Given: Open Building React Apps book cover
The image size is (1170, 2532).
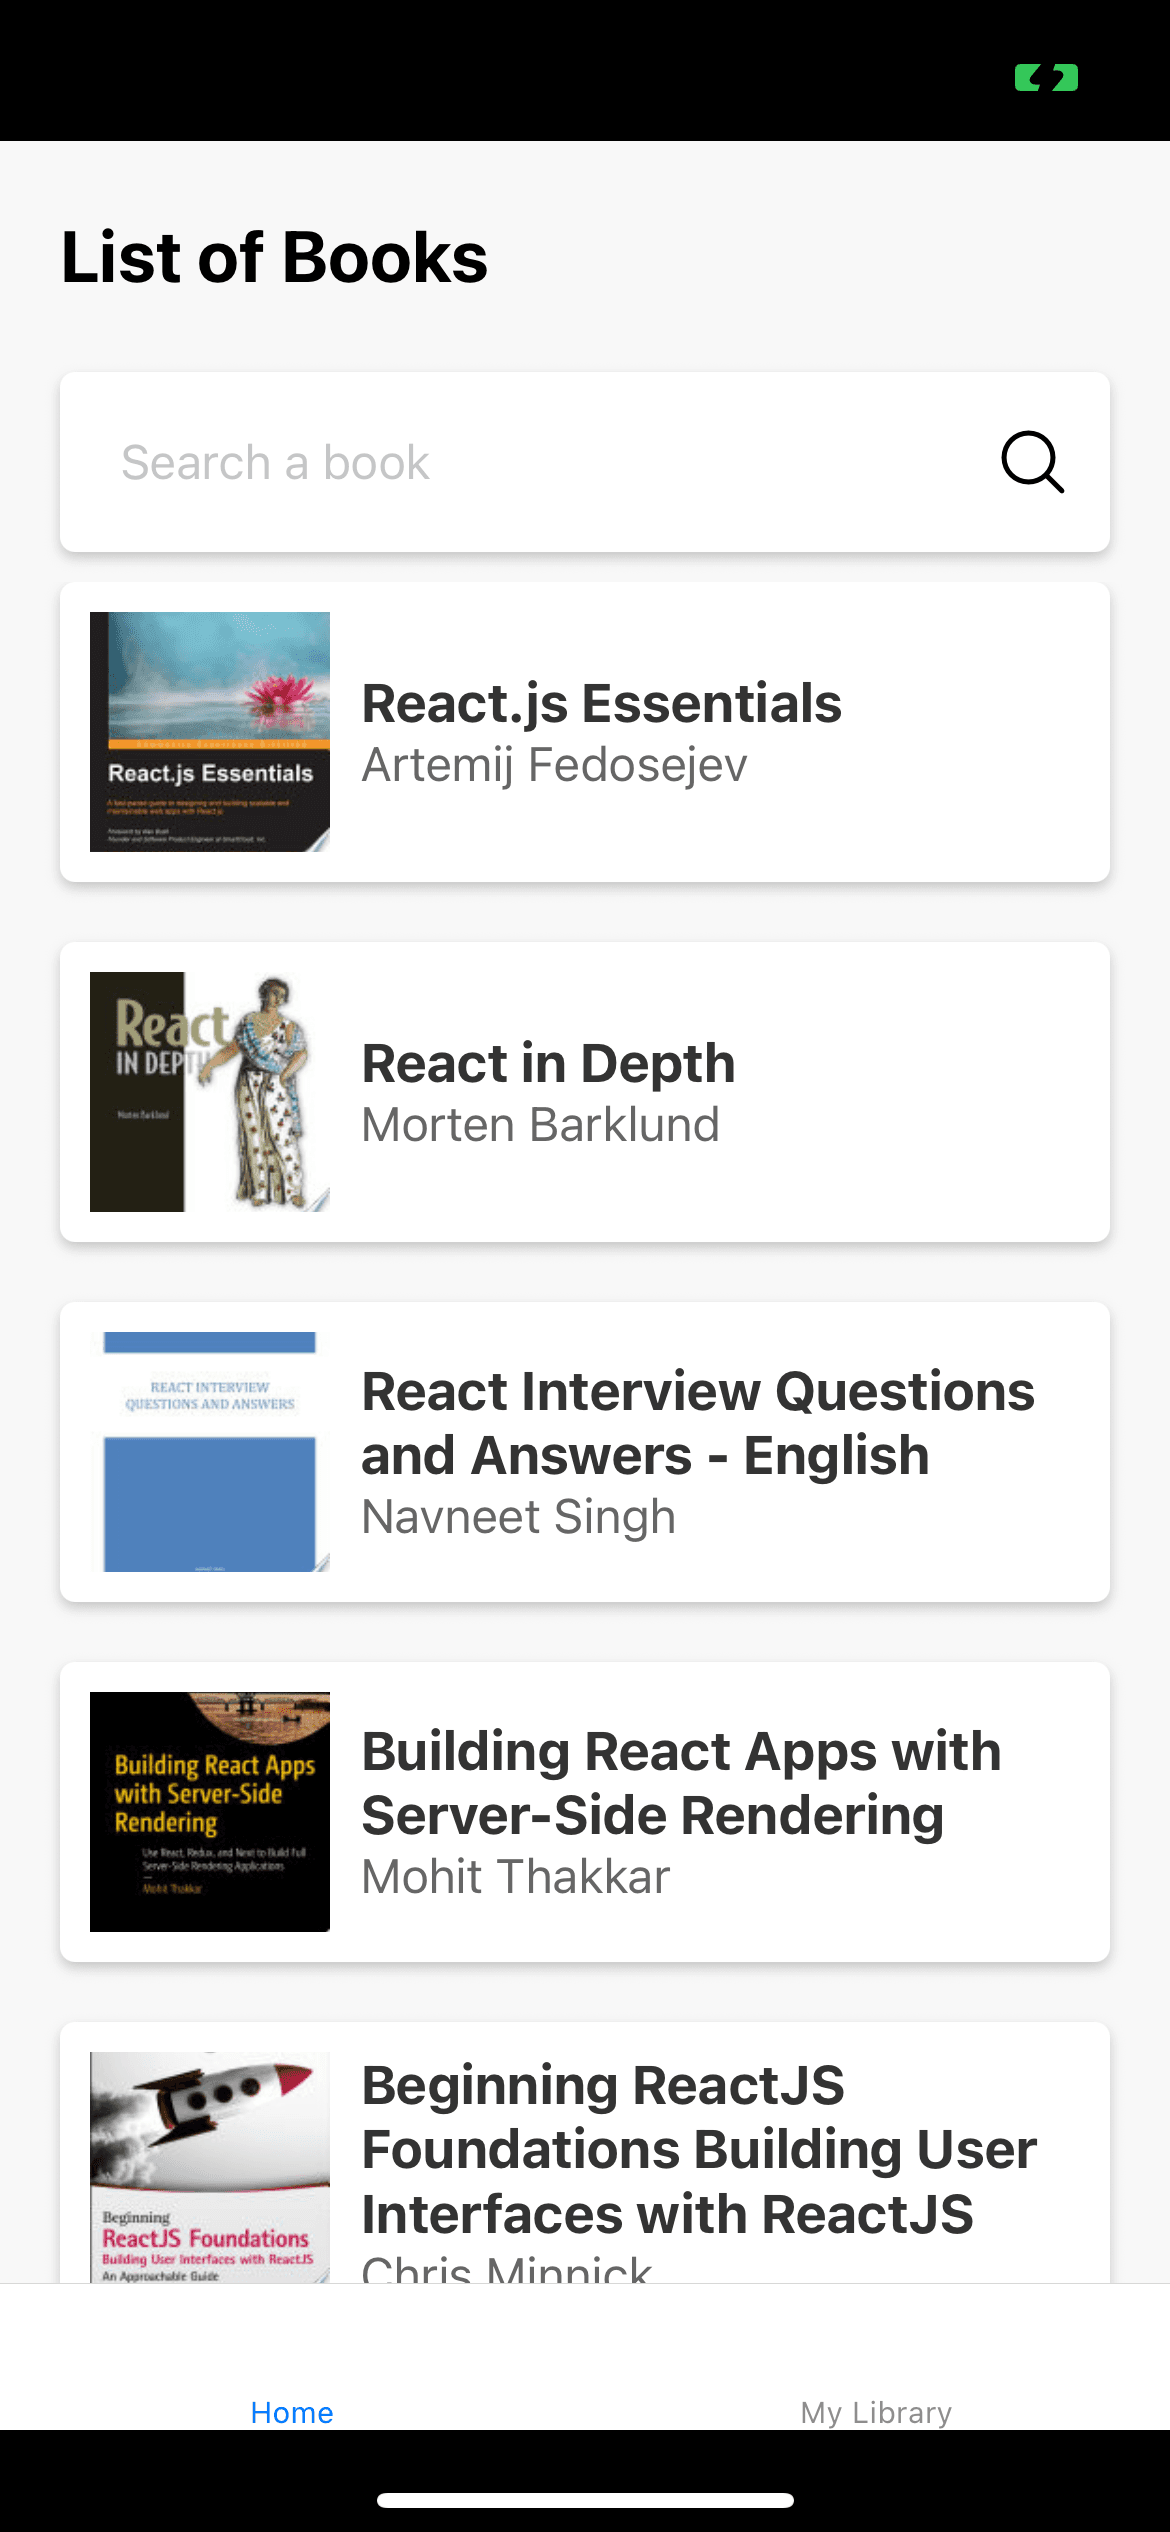Looking at the screenshot, I should [x=210, y=1812].
